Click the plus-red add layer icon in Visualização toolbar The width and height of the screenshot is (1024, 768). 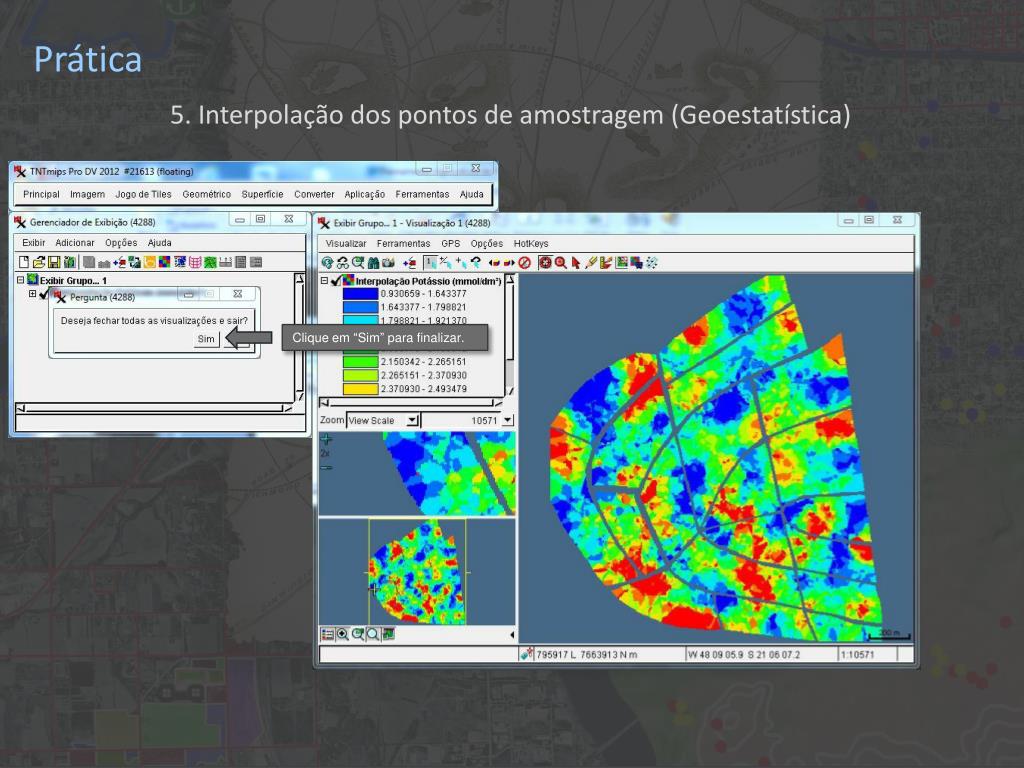pos(409,263)
